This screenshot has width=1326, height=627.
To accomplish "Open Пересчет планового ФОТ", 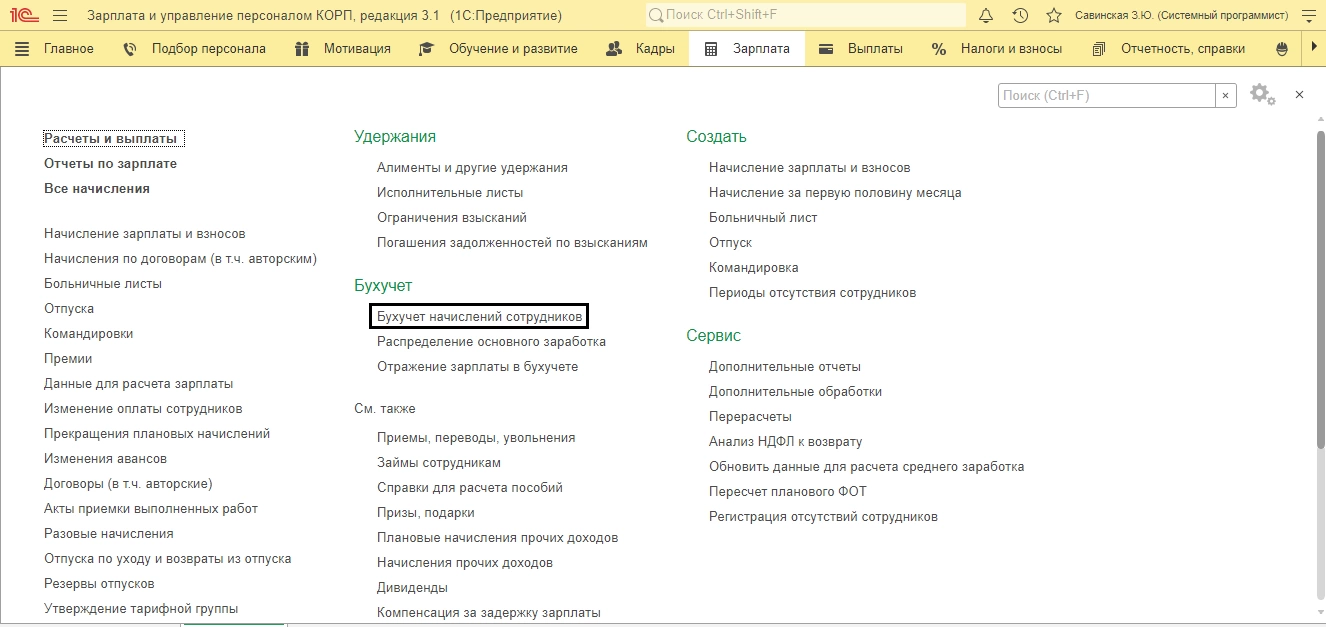I will pos(788,492).
